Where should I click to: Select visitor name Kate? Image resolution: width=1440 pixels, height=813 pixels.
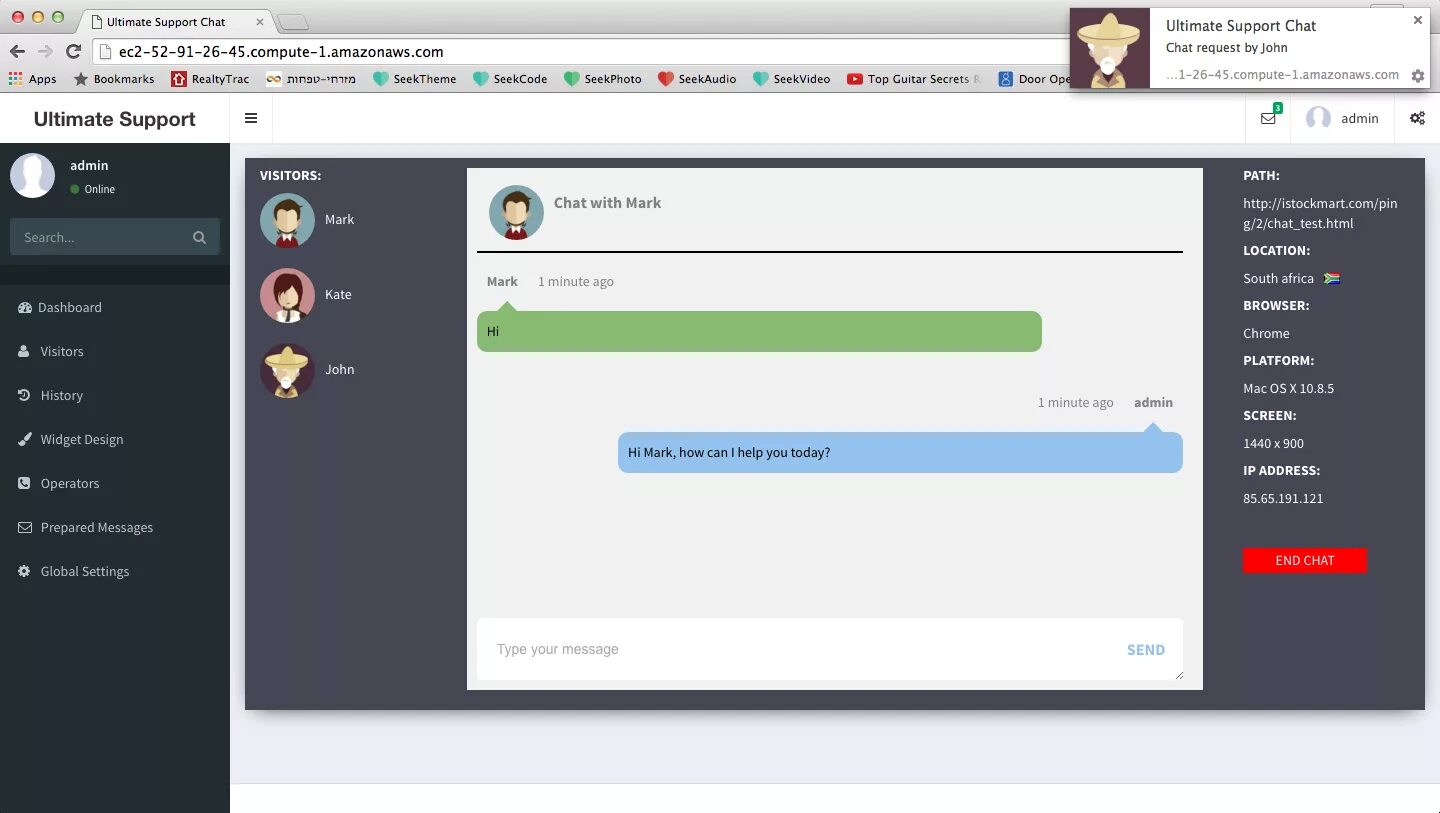(338, 294)
